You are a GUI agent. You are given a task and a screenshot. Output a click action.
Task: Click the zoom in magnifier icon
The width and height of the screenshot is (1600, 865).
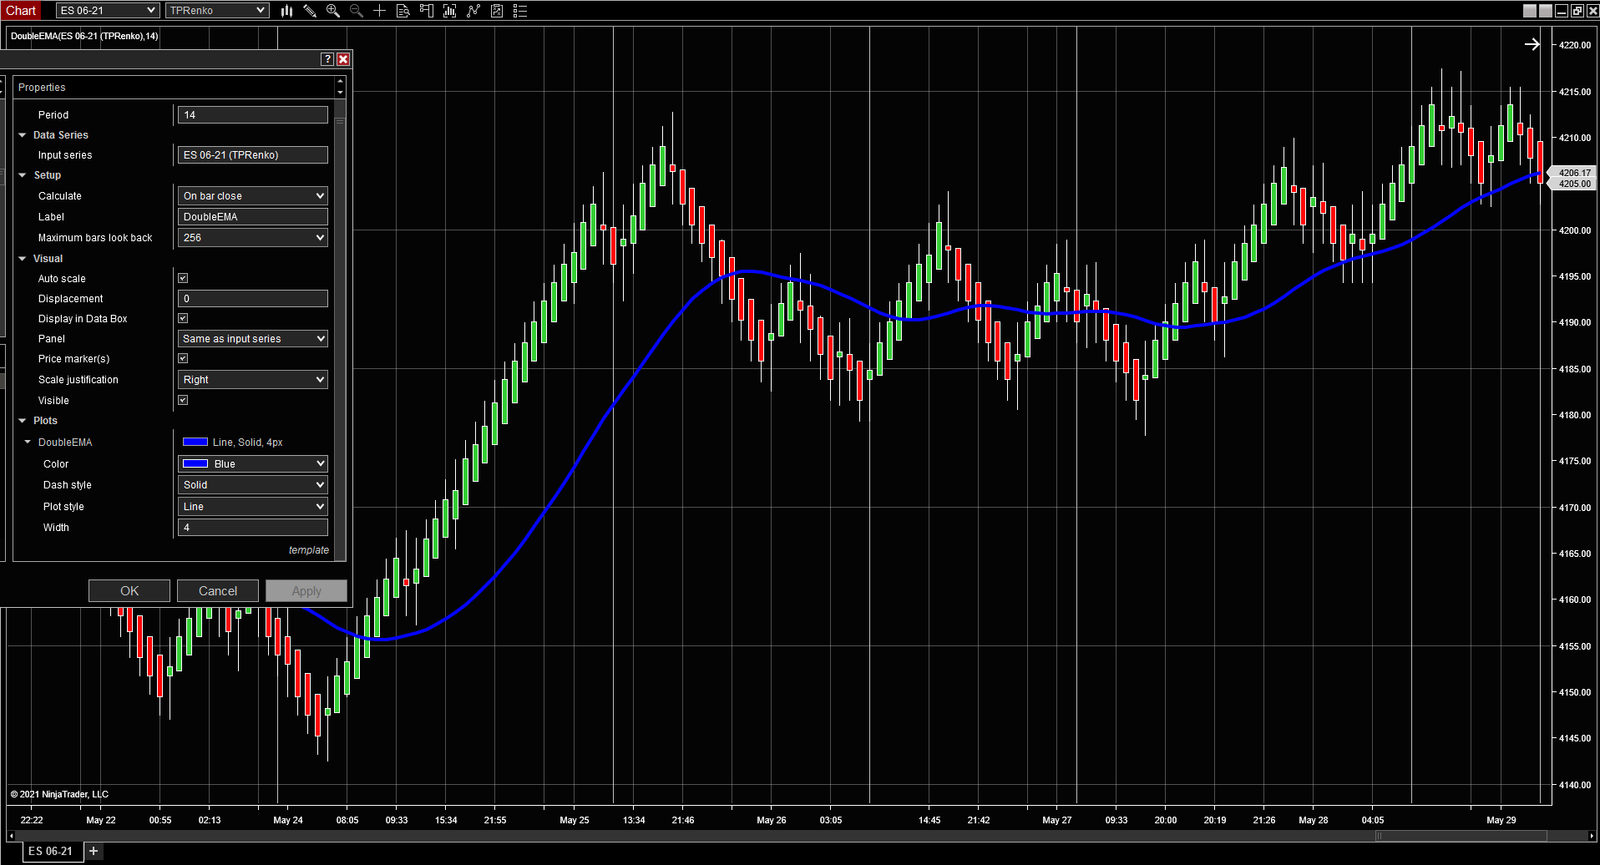(x=333, y=11)
